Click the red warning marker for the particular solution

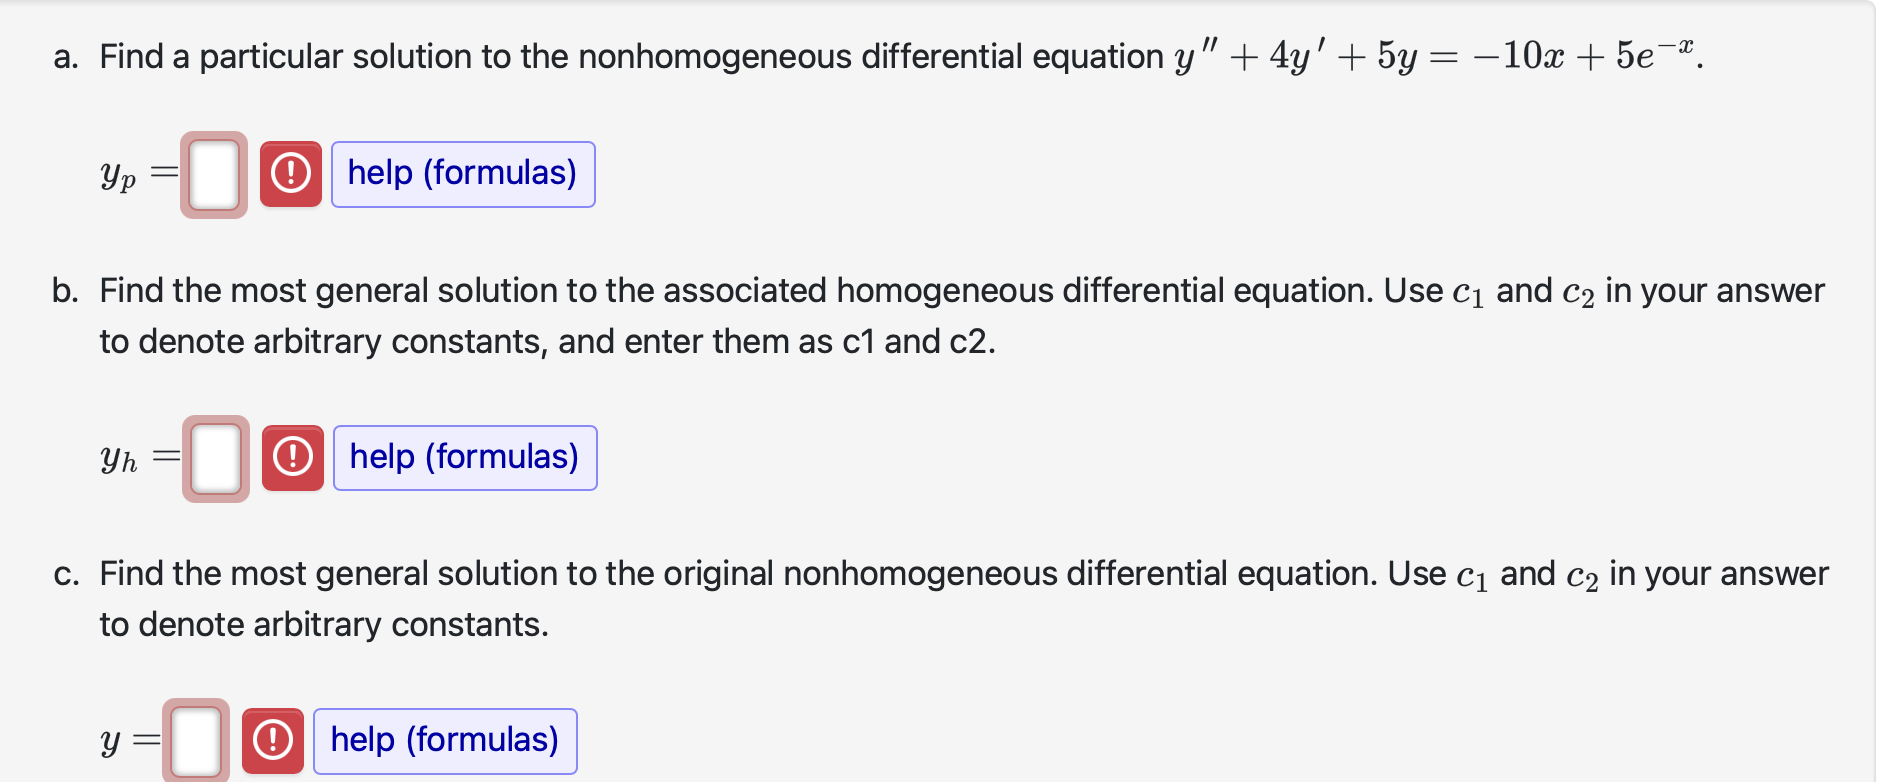click(x=289, y=174)
